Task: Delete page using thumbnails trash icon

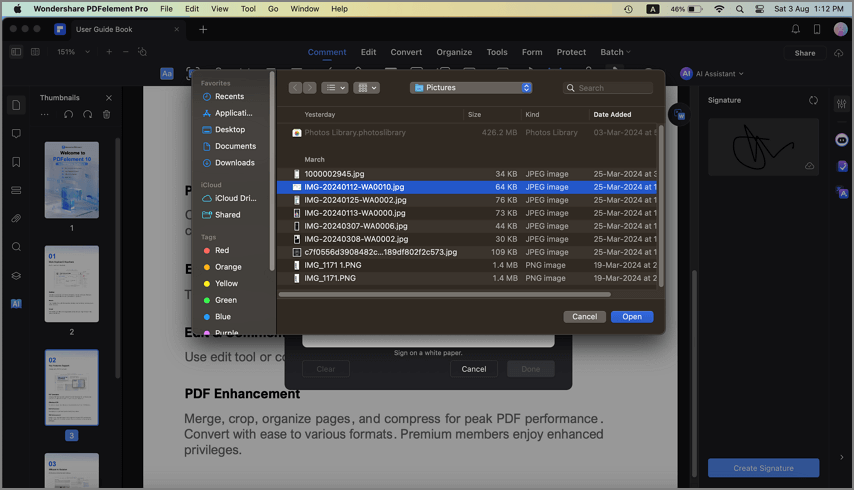Action: point(107,114)
